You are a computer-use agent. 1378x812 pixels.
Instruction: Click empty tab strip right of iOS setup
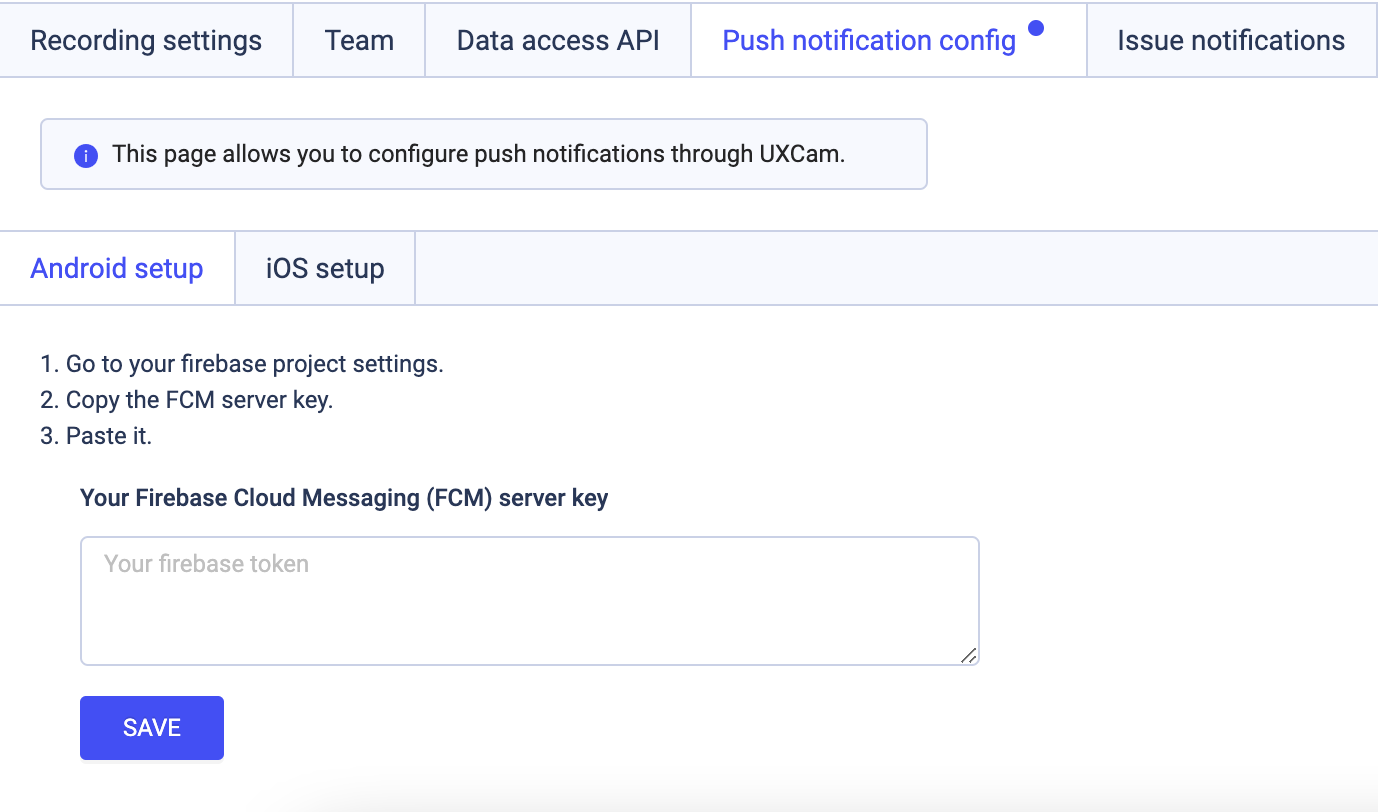[890, 269]
